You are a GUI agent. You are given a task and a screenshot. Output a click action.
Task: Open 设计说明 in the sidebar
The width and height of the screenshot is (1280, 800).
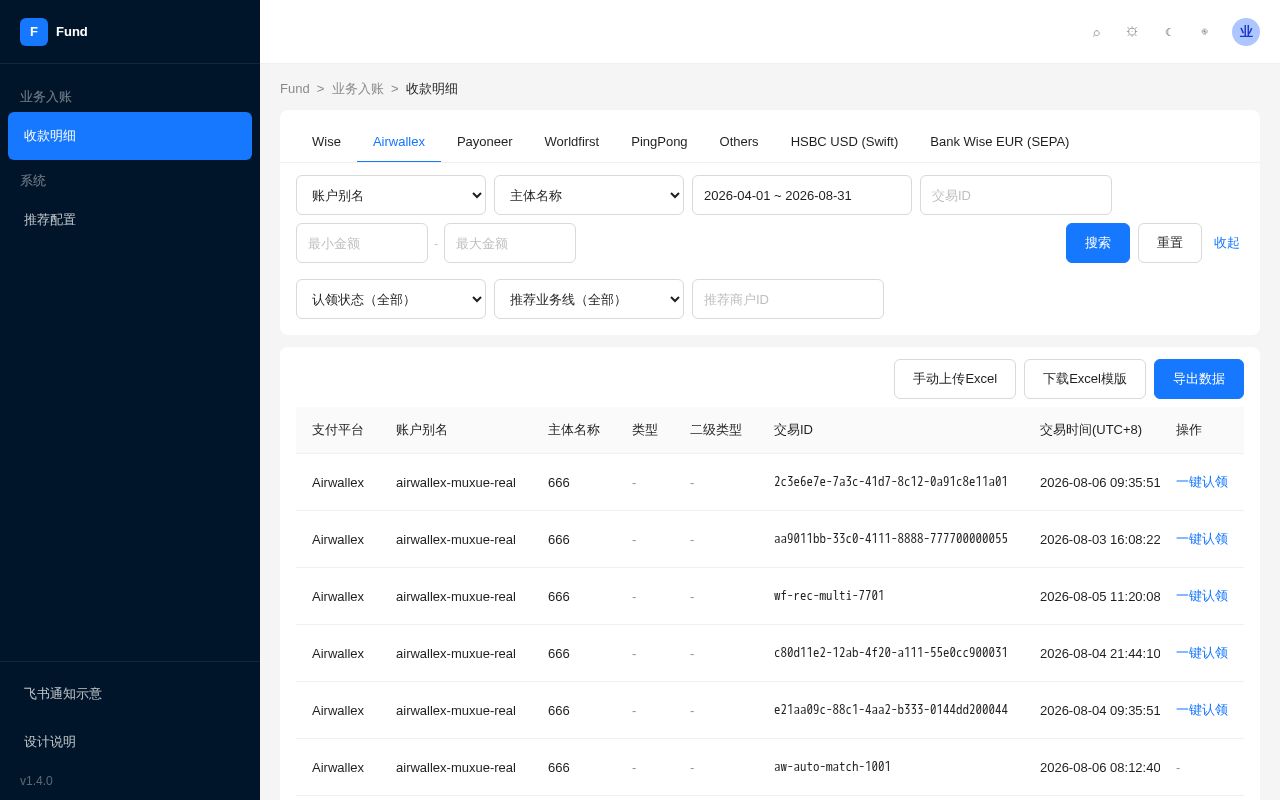[x=130, y=742]
